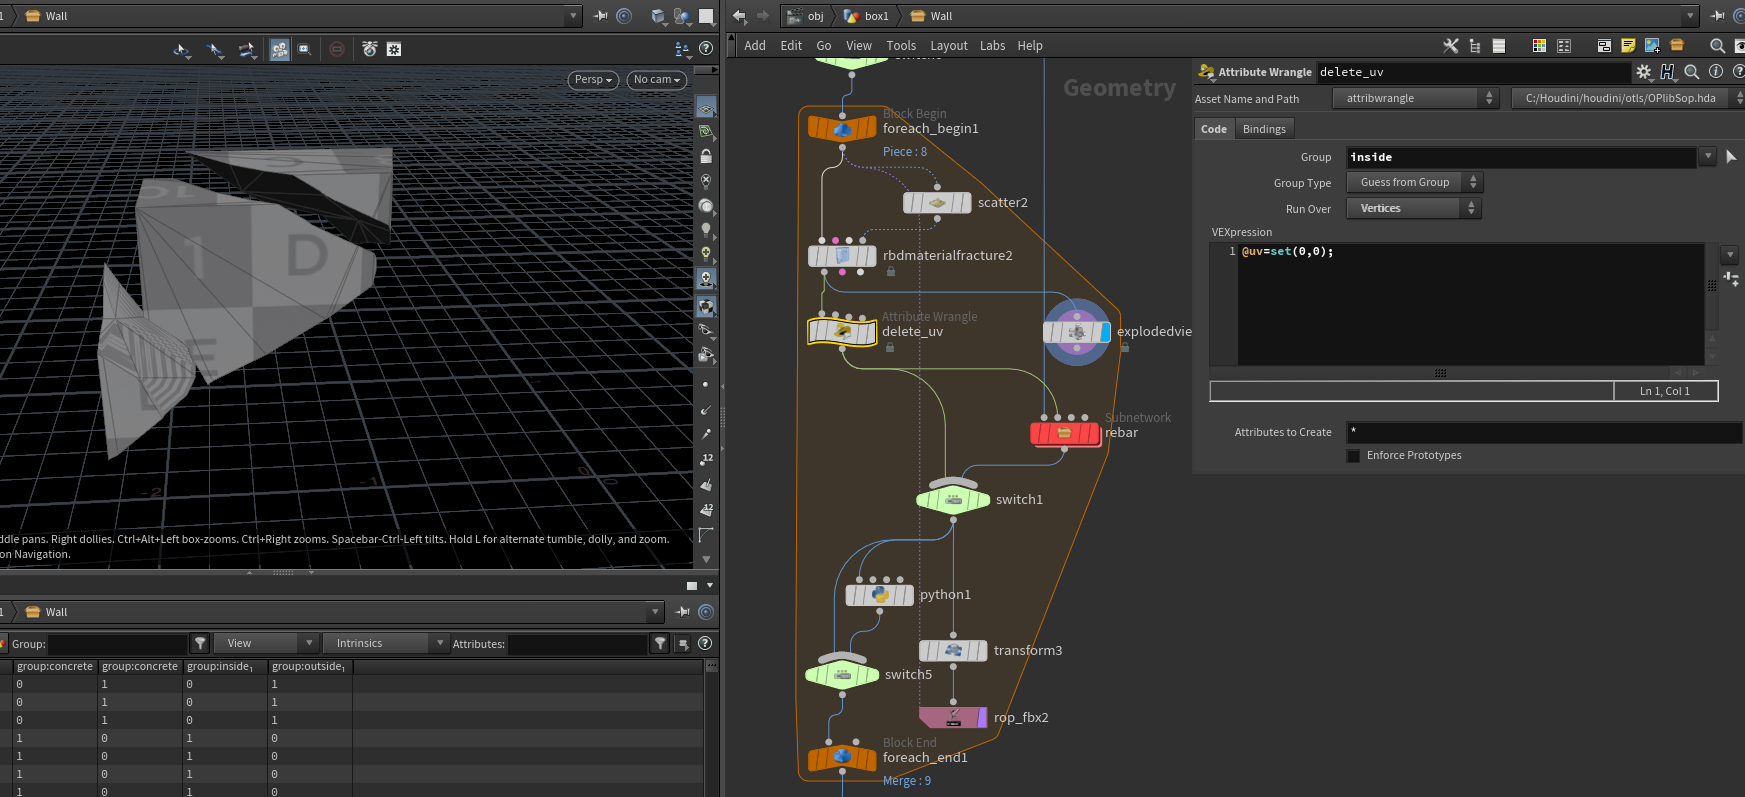The height and width of the screenshot is (797, 1745).
Task: Select the rebar subnetwork node
Action: (1064, 433)
